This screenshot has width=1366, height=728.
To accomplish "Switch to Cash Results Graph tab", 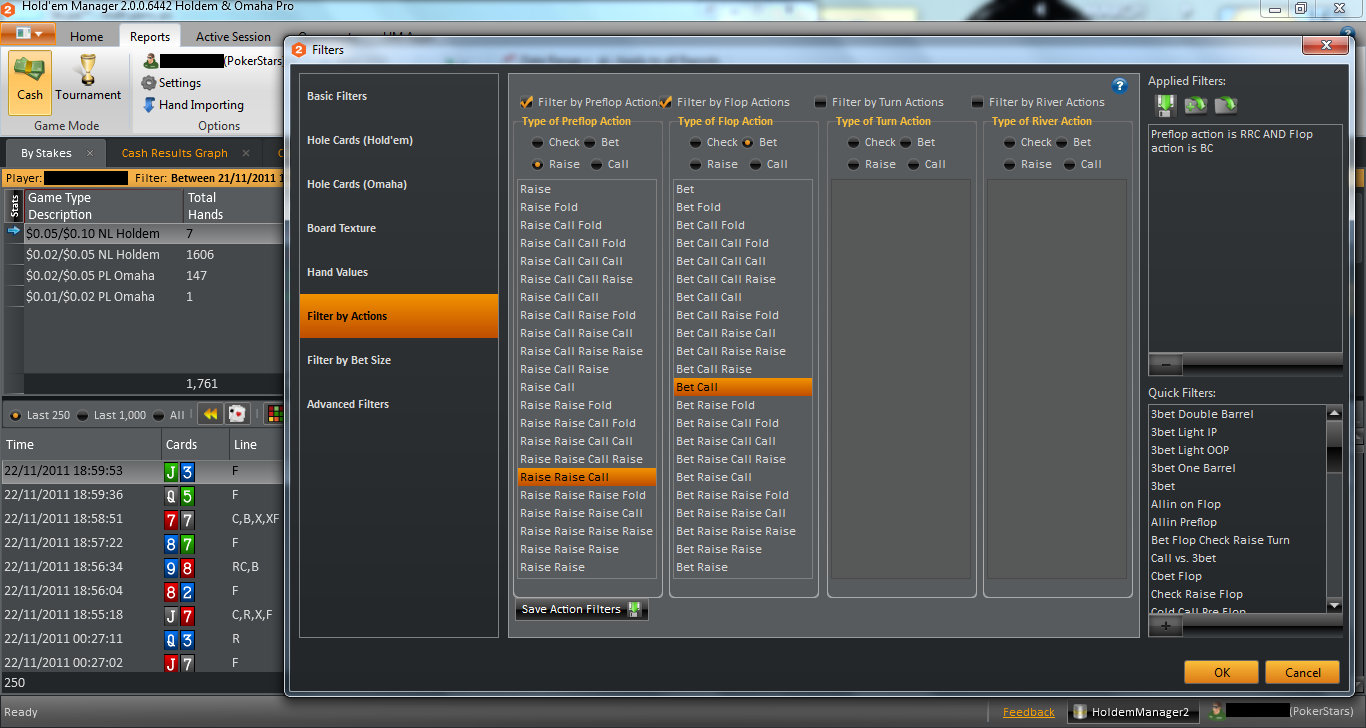I will click(x=175, y=153).
